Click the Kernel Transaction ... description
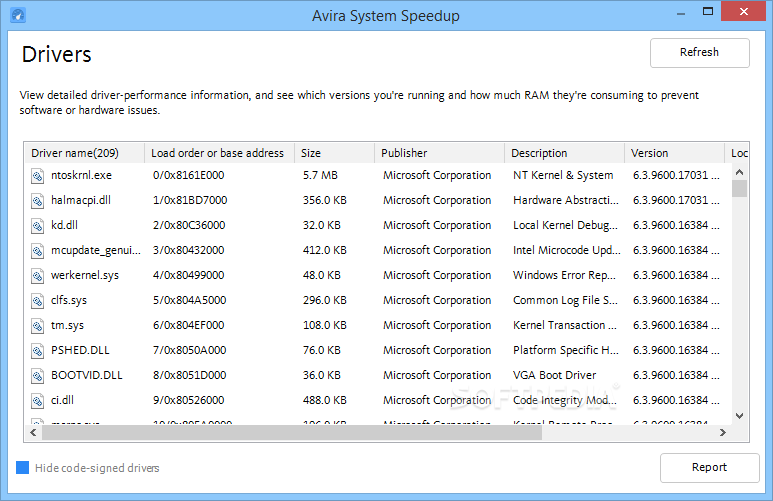This screenshot has height=501, width=773. (x=565, y=325)
